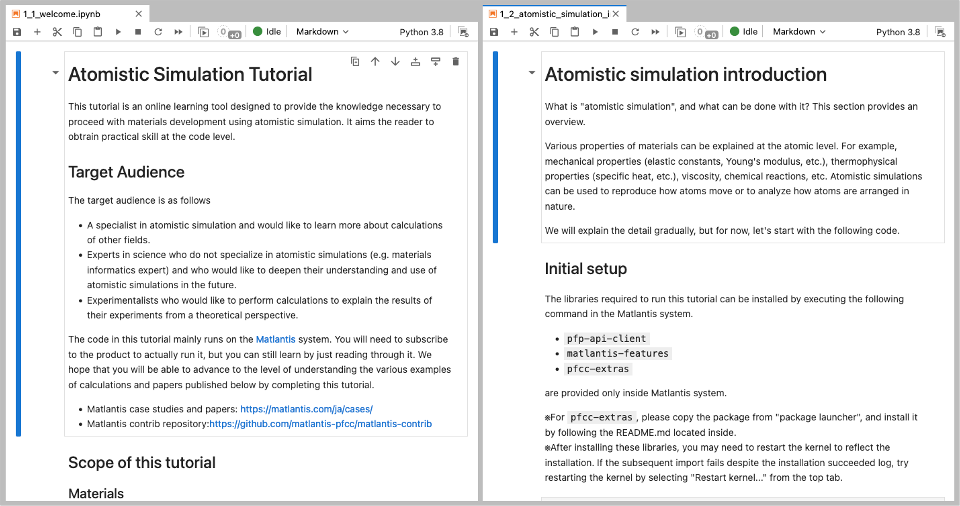Paste a cell in the right notebook
Image resolution: width=960 pixels, height=506 pixels.
tap(574, 32)
